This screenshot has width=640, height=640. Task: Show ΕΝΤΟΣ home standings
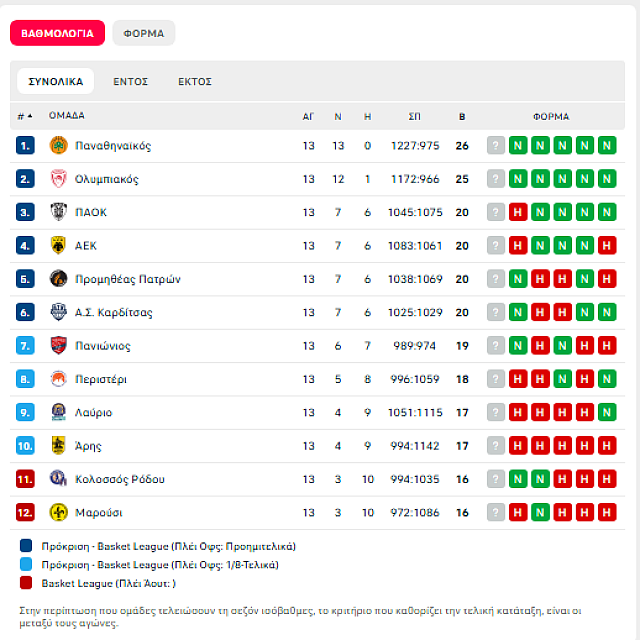[130, 82]
